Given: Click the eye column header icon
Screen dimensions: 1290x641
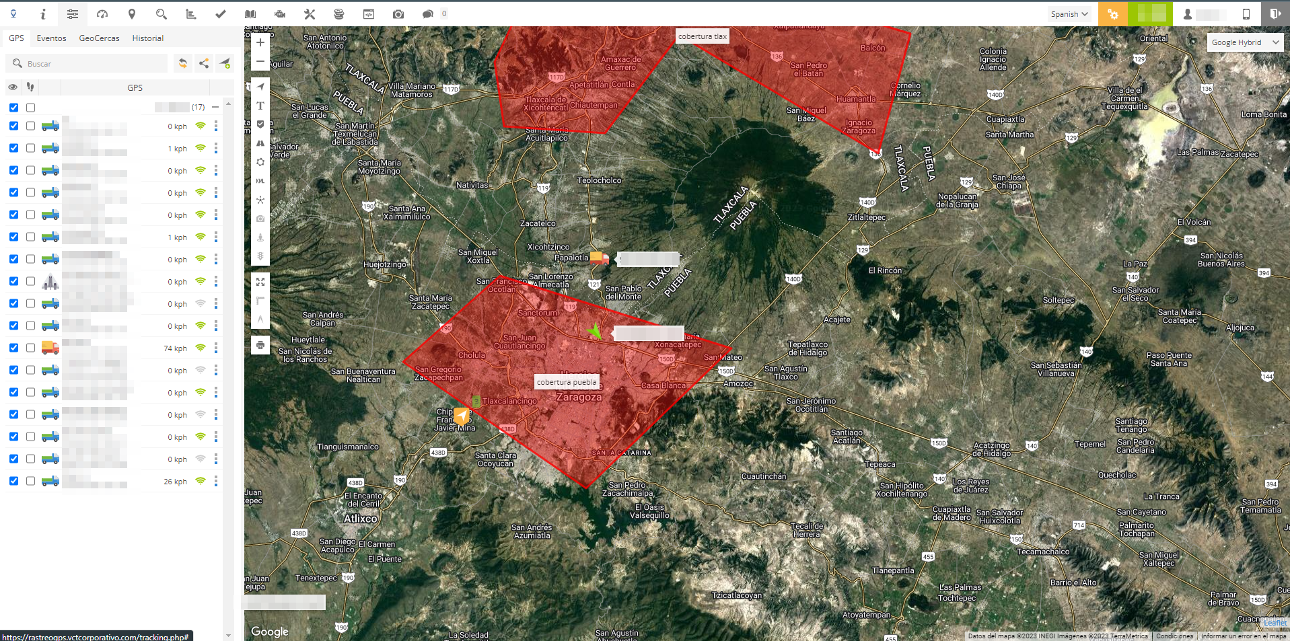Looking at the screenshot, I should (13, 87).
